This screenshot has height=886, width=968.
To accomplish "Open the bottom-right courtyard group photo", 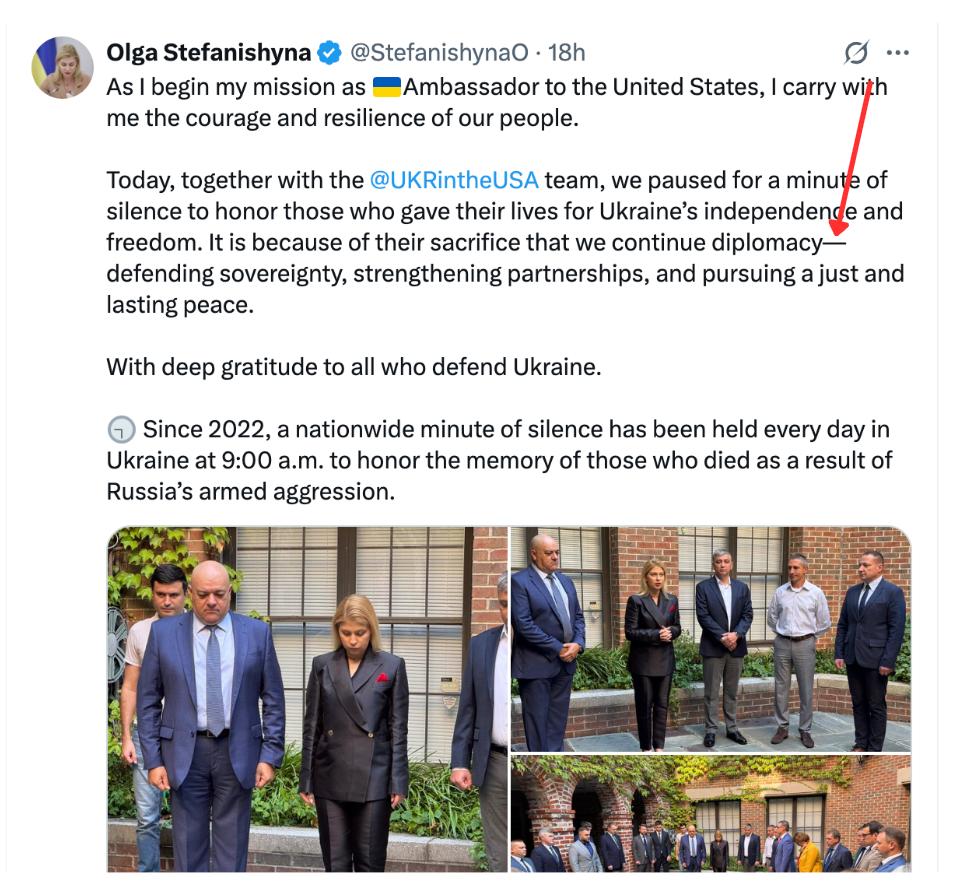I will (x=711, y=813).
